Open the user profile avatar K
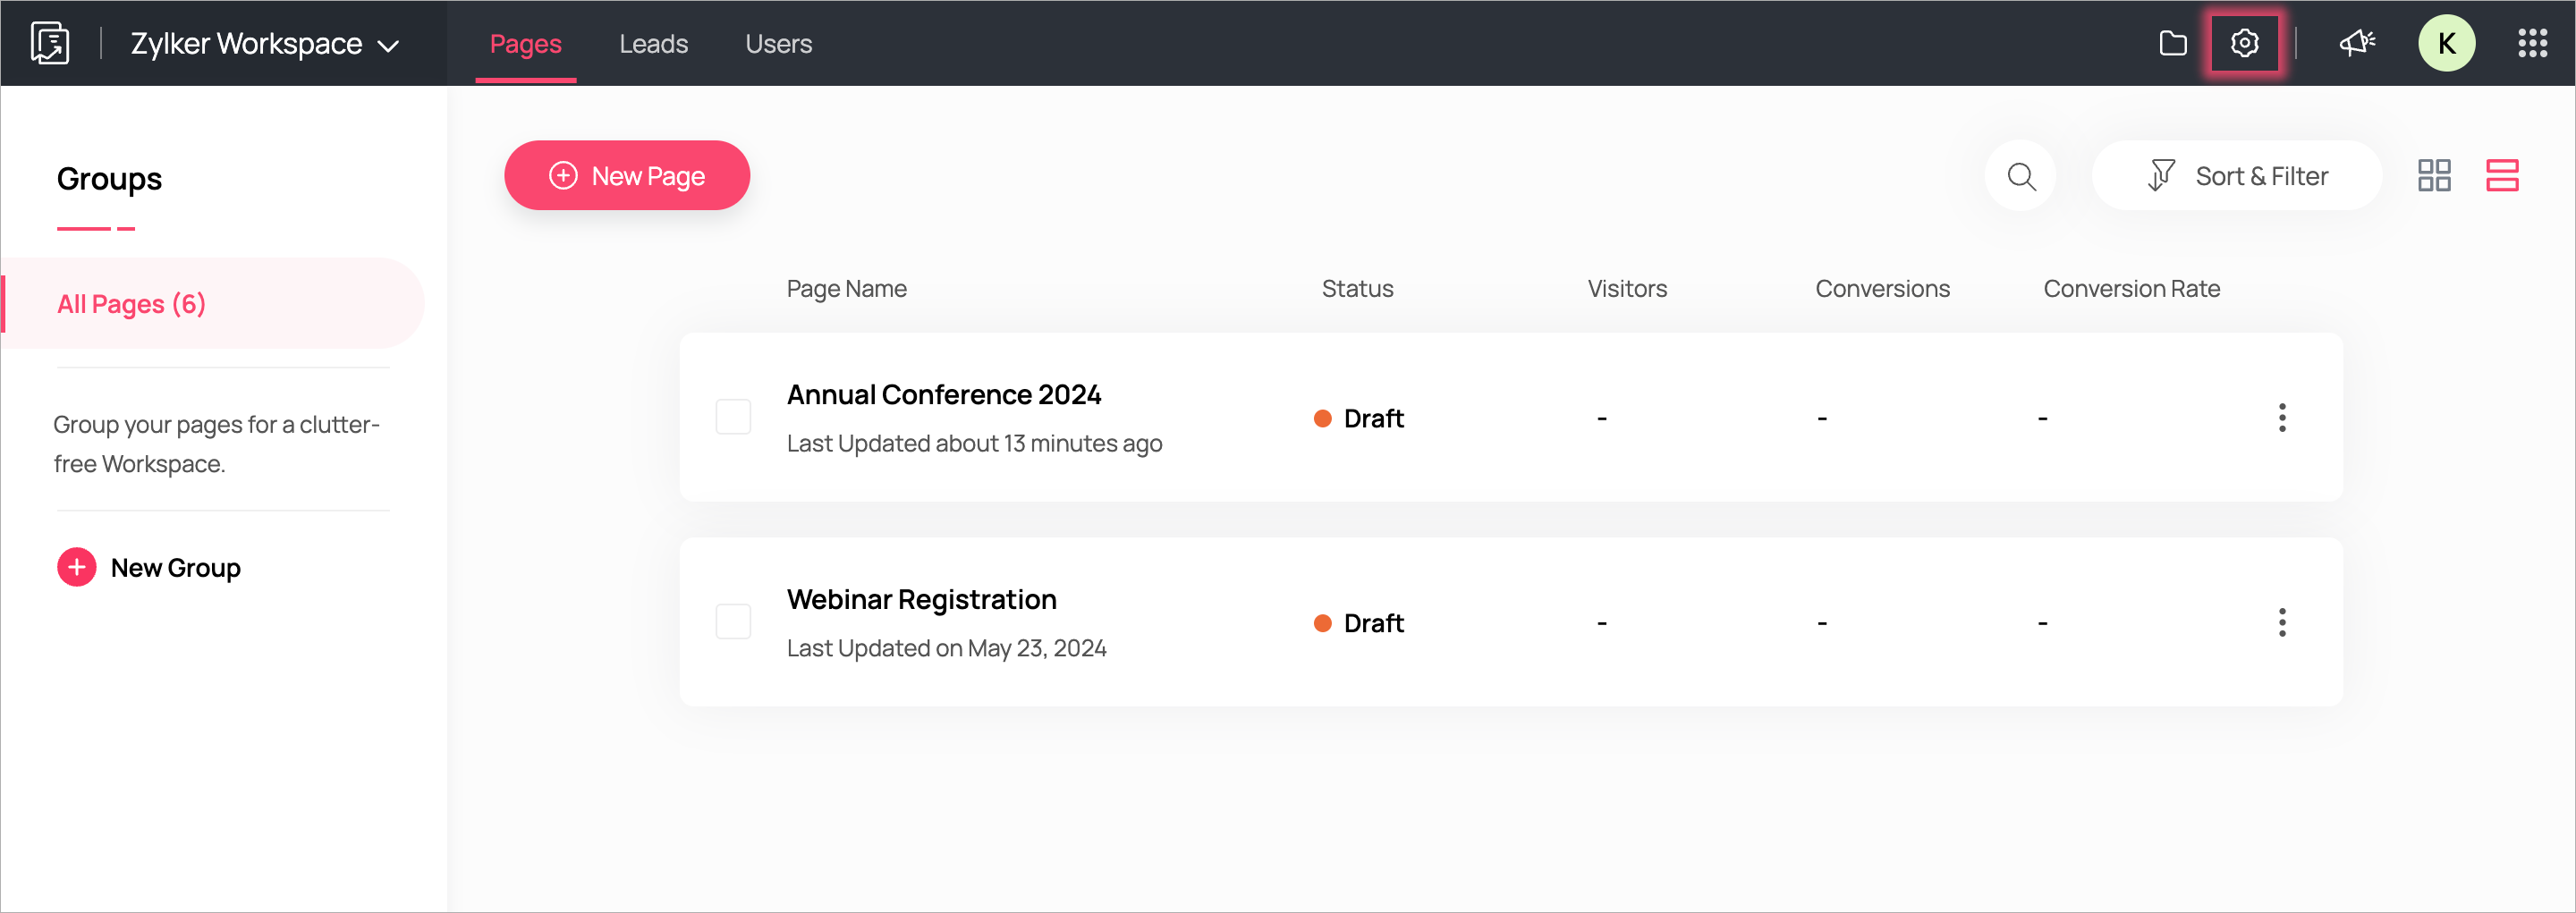The width and height of the screenshot is (2576, 913). point(2446,43)
